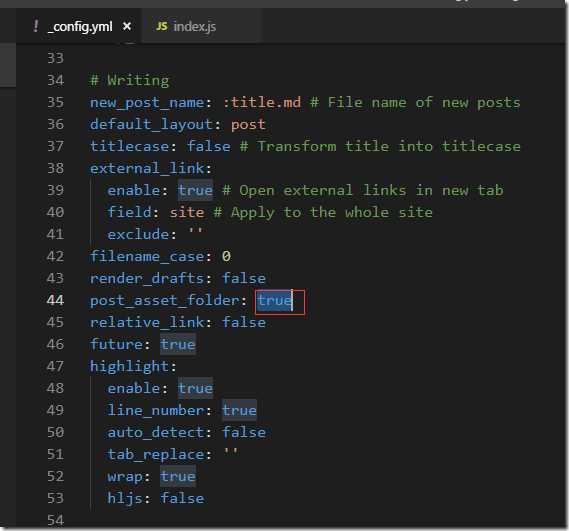Click the line_number key

coord(156,410)
